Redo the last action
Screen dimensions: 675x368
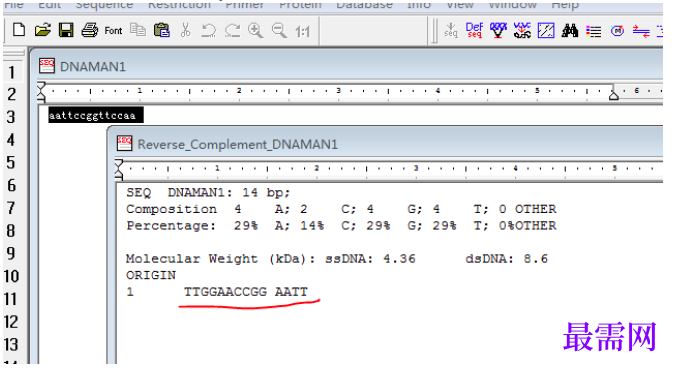pyautogui.click(x=232, y=30)
